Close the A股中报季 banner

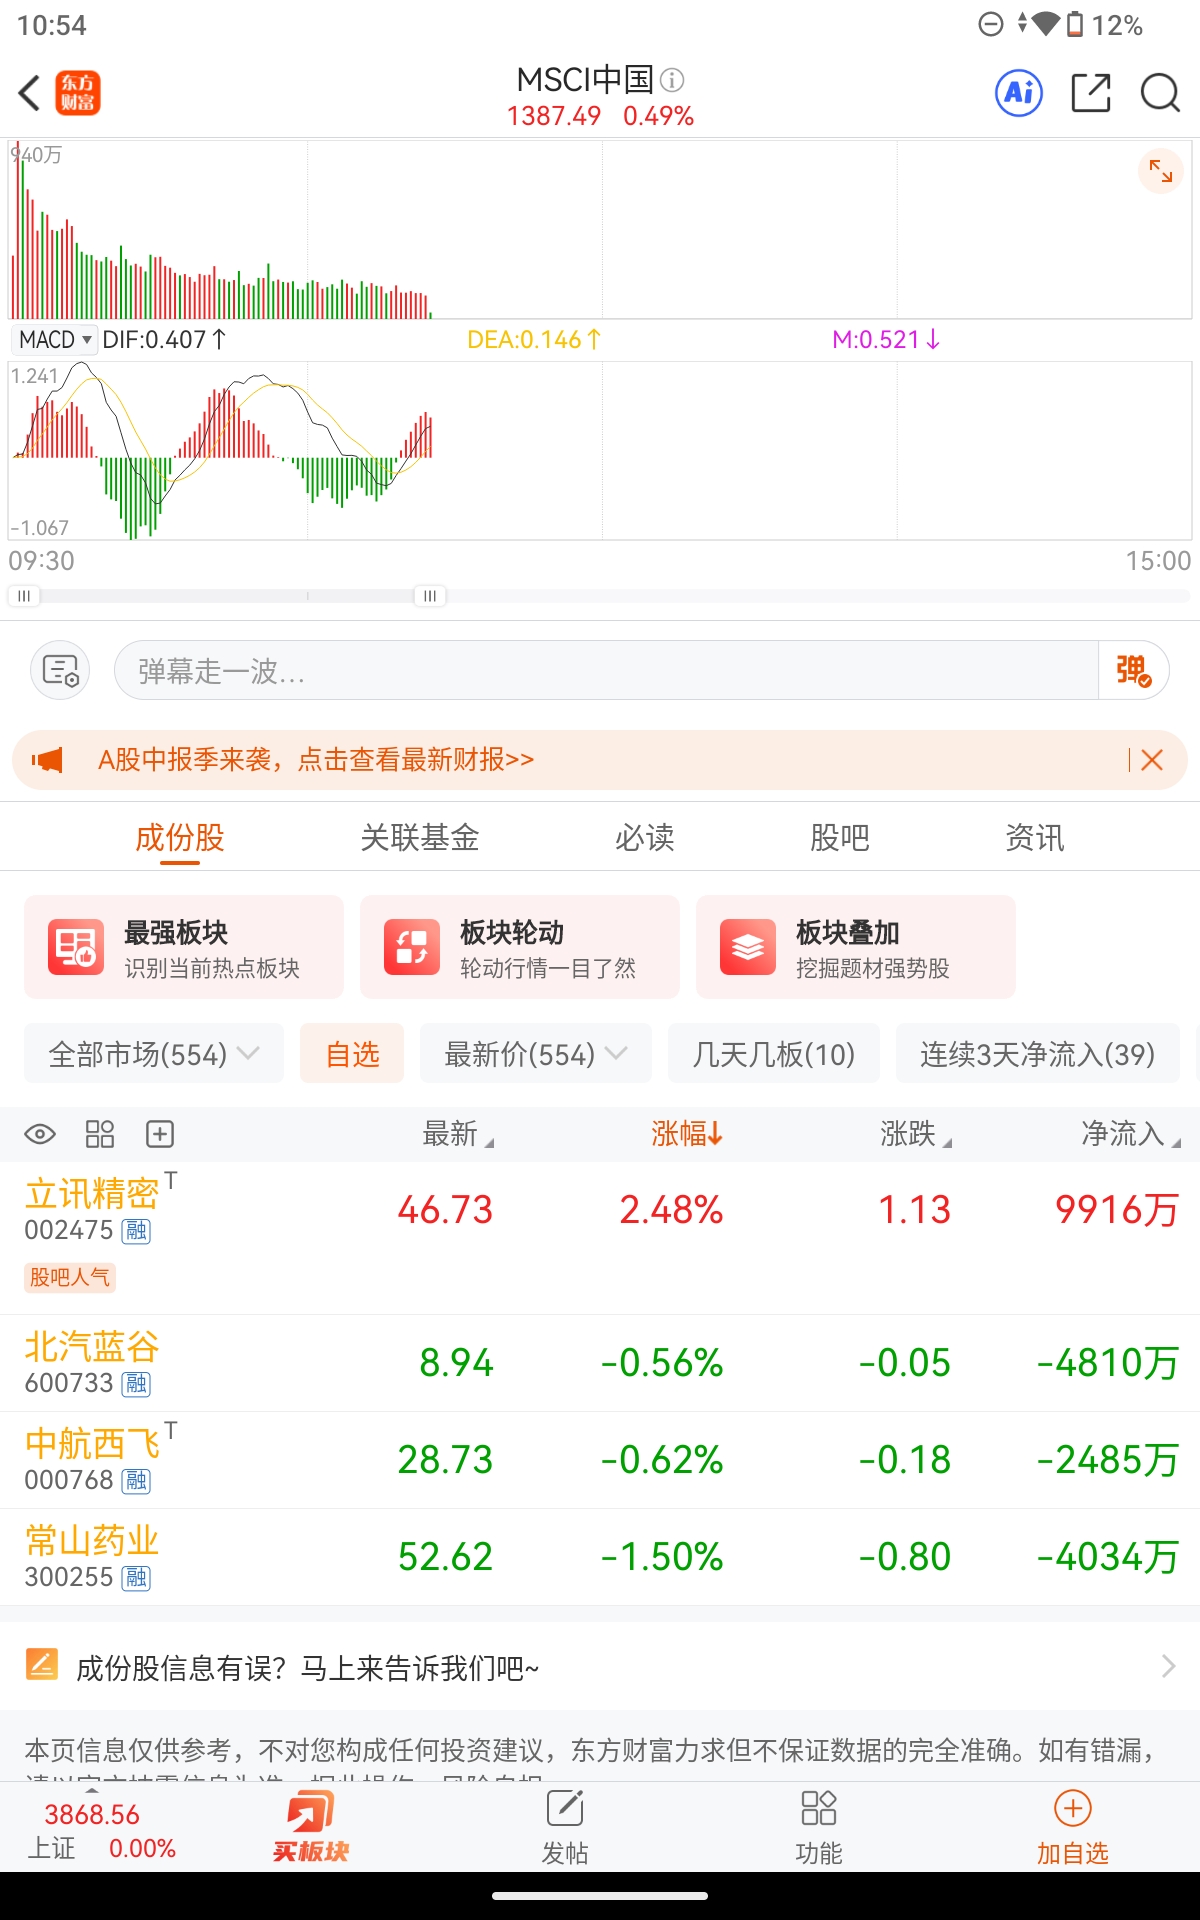click(1152, 760)
